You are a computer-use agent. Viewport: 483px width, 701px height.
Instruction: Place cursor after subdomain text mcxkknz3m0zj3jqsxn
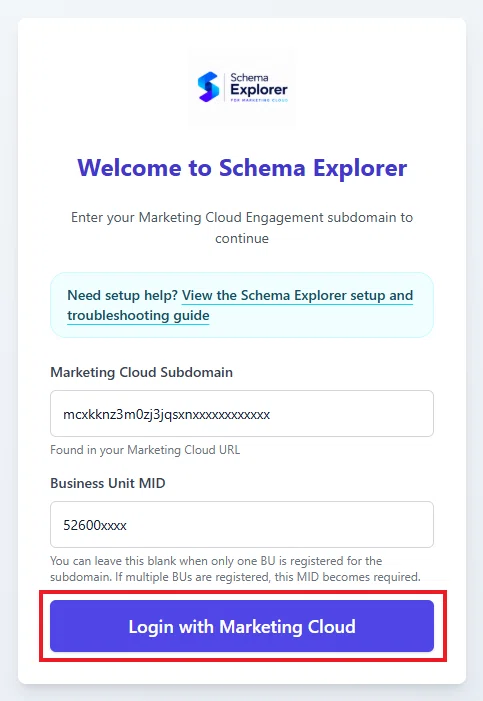[x=192, y=414]
